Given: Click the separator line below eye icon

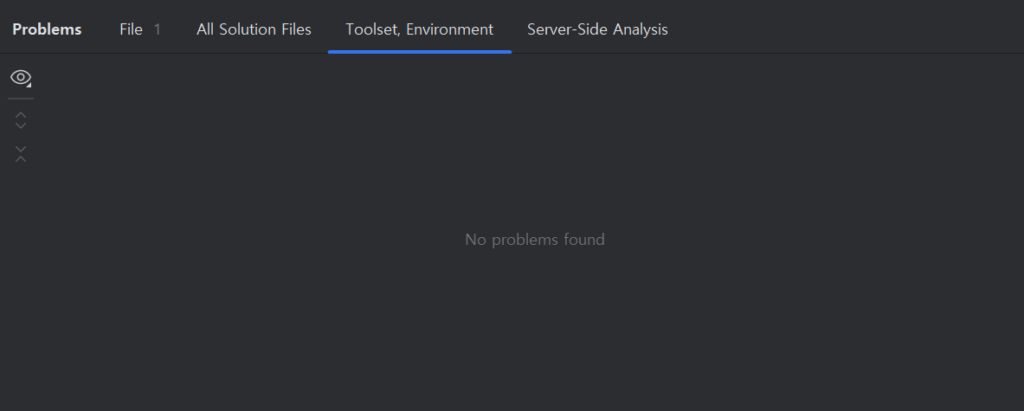Looking at the screenshot, I should click(x=21, y=99).
